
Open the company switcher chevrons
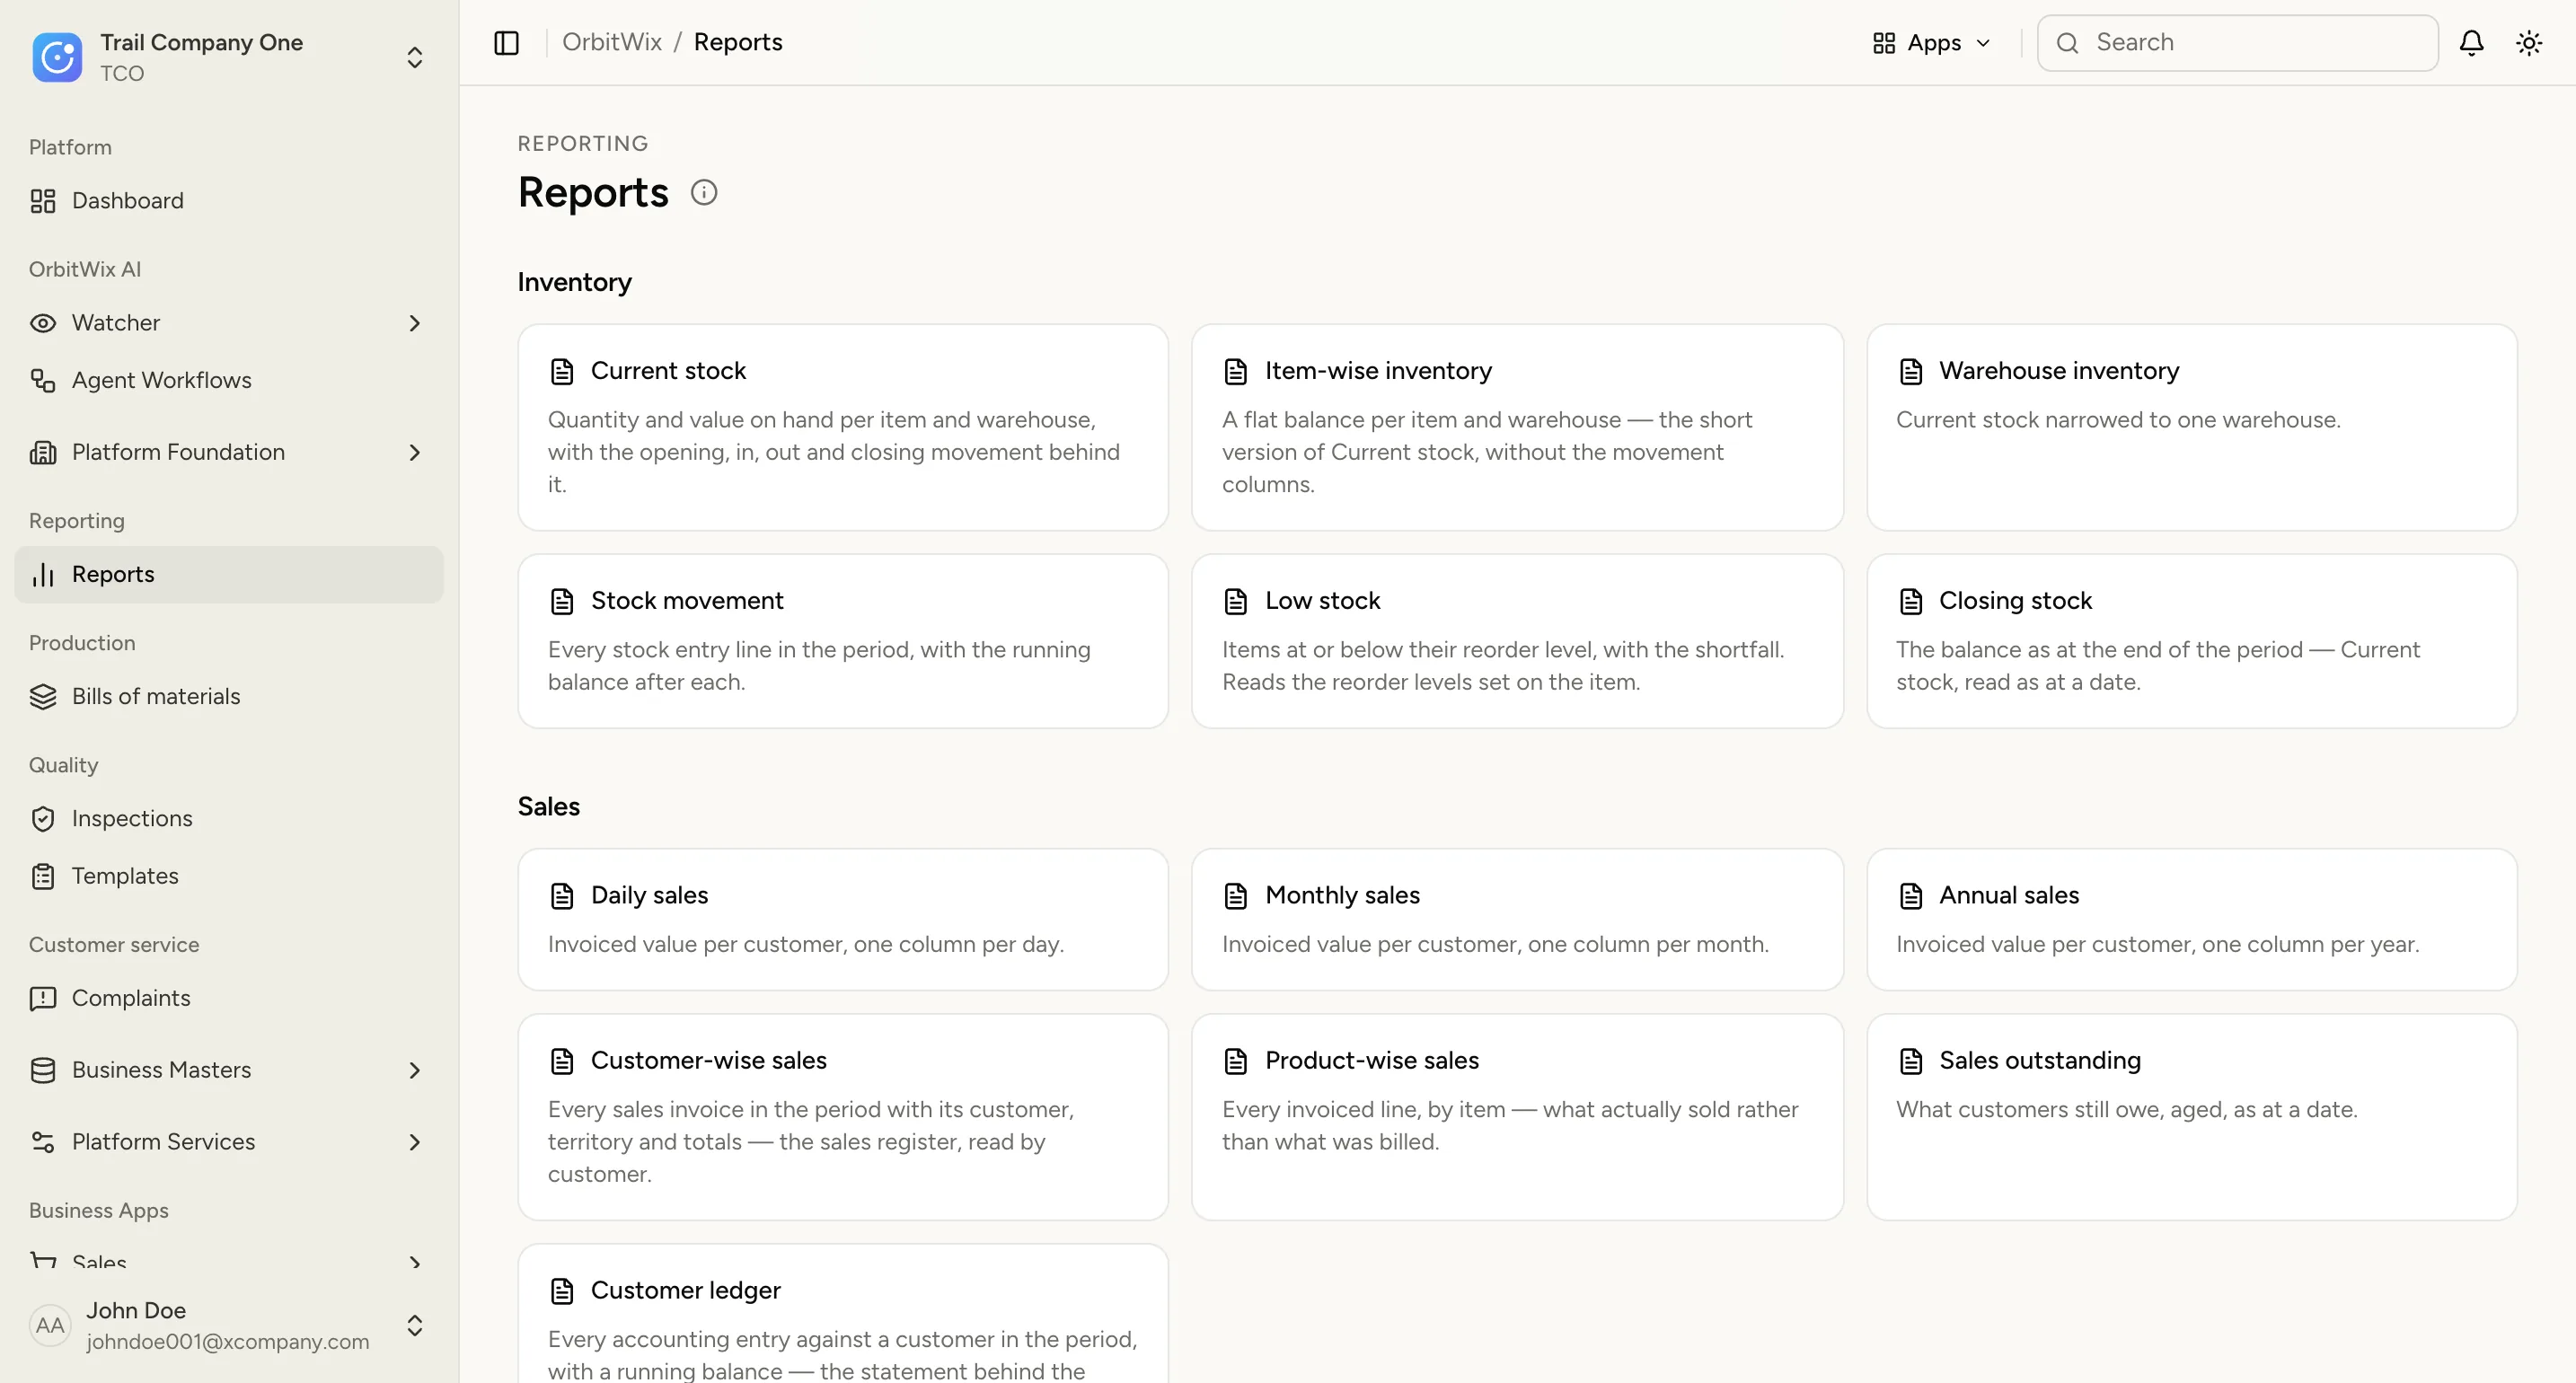click(x=415, y=57)
